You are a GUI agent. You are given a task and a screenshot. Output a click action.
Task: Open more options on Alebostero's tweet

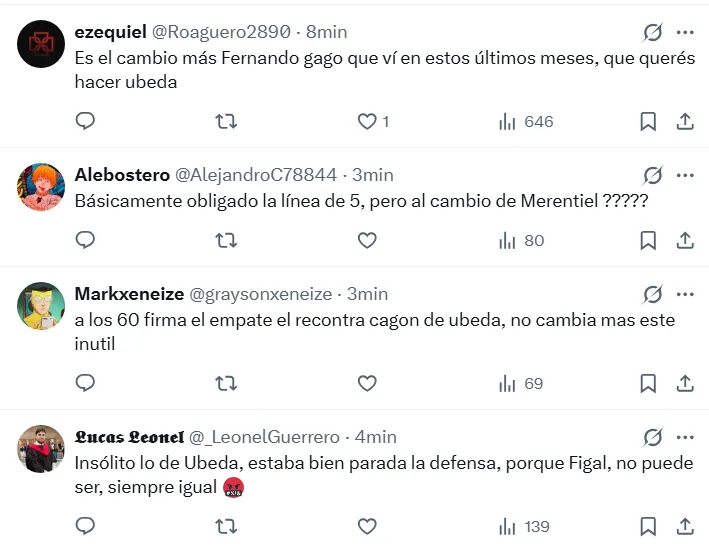[x=685, y=175]
